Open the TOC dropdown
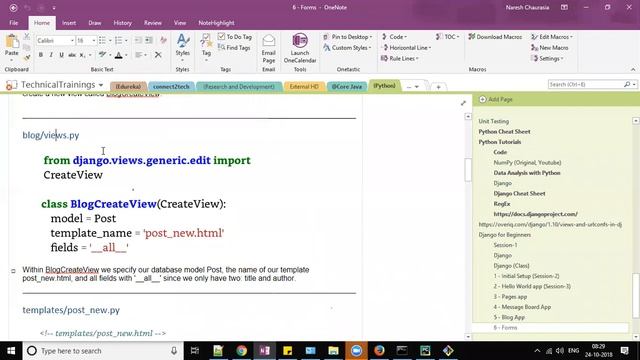The image size is (640, 360). click(x=448, y=37)
